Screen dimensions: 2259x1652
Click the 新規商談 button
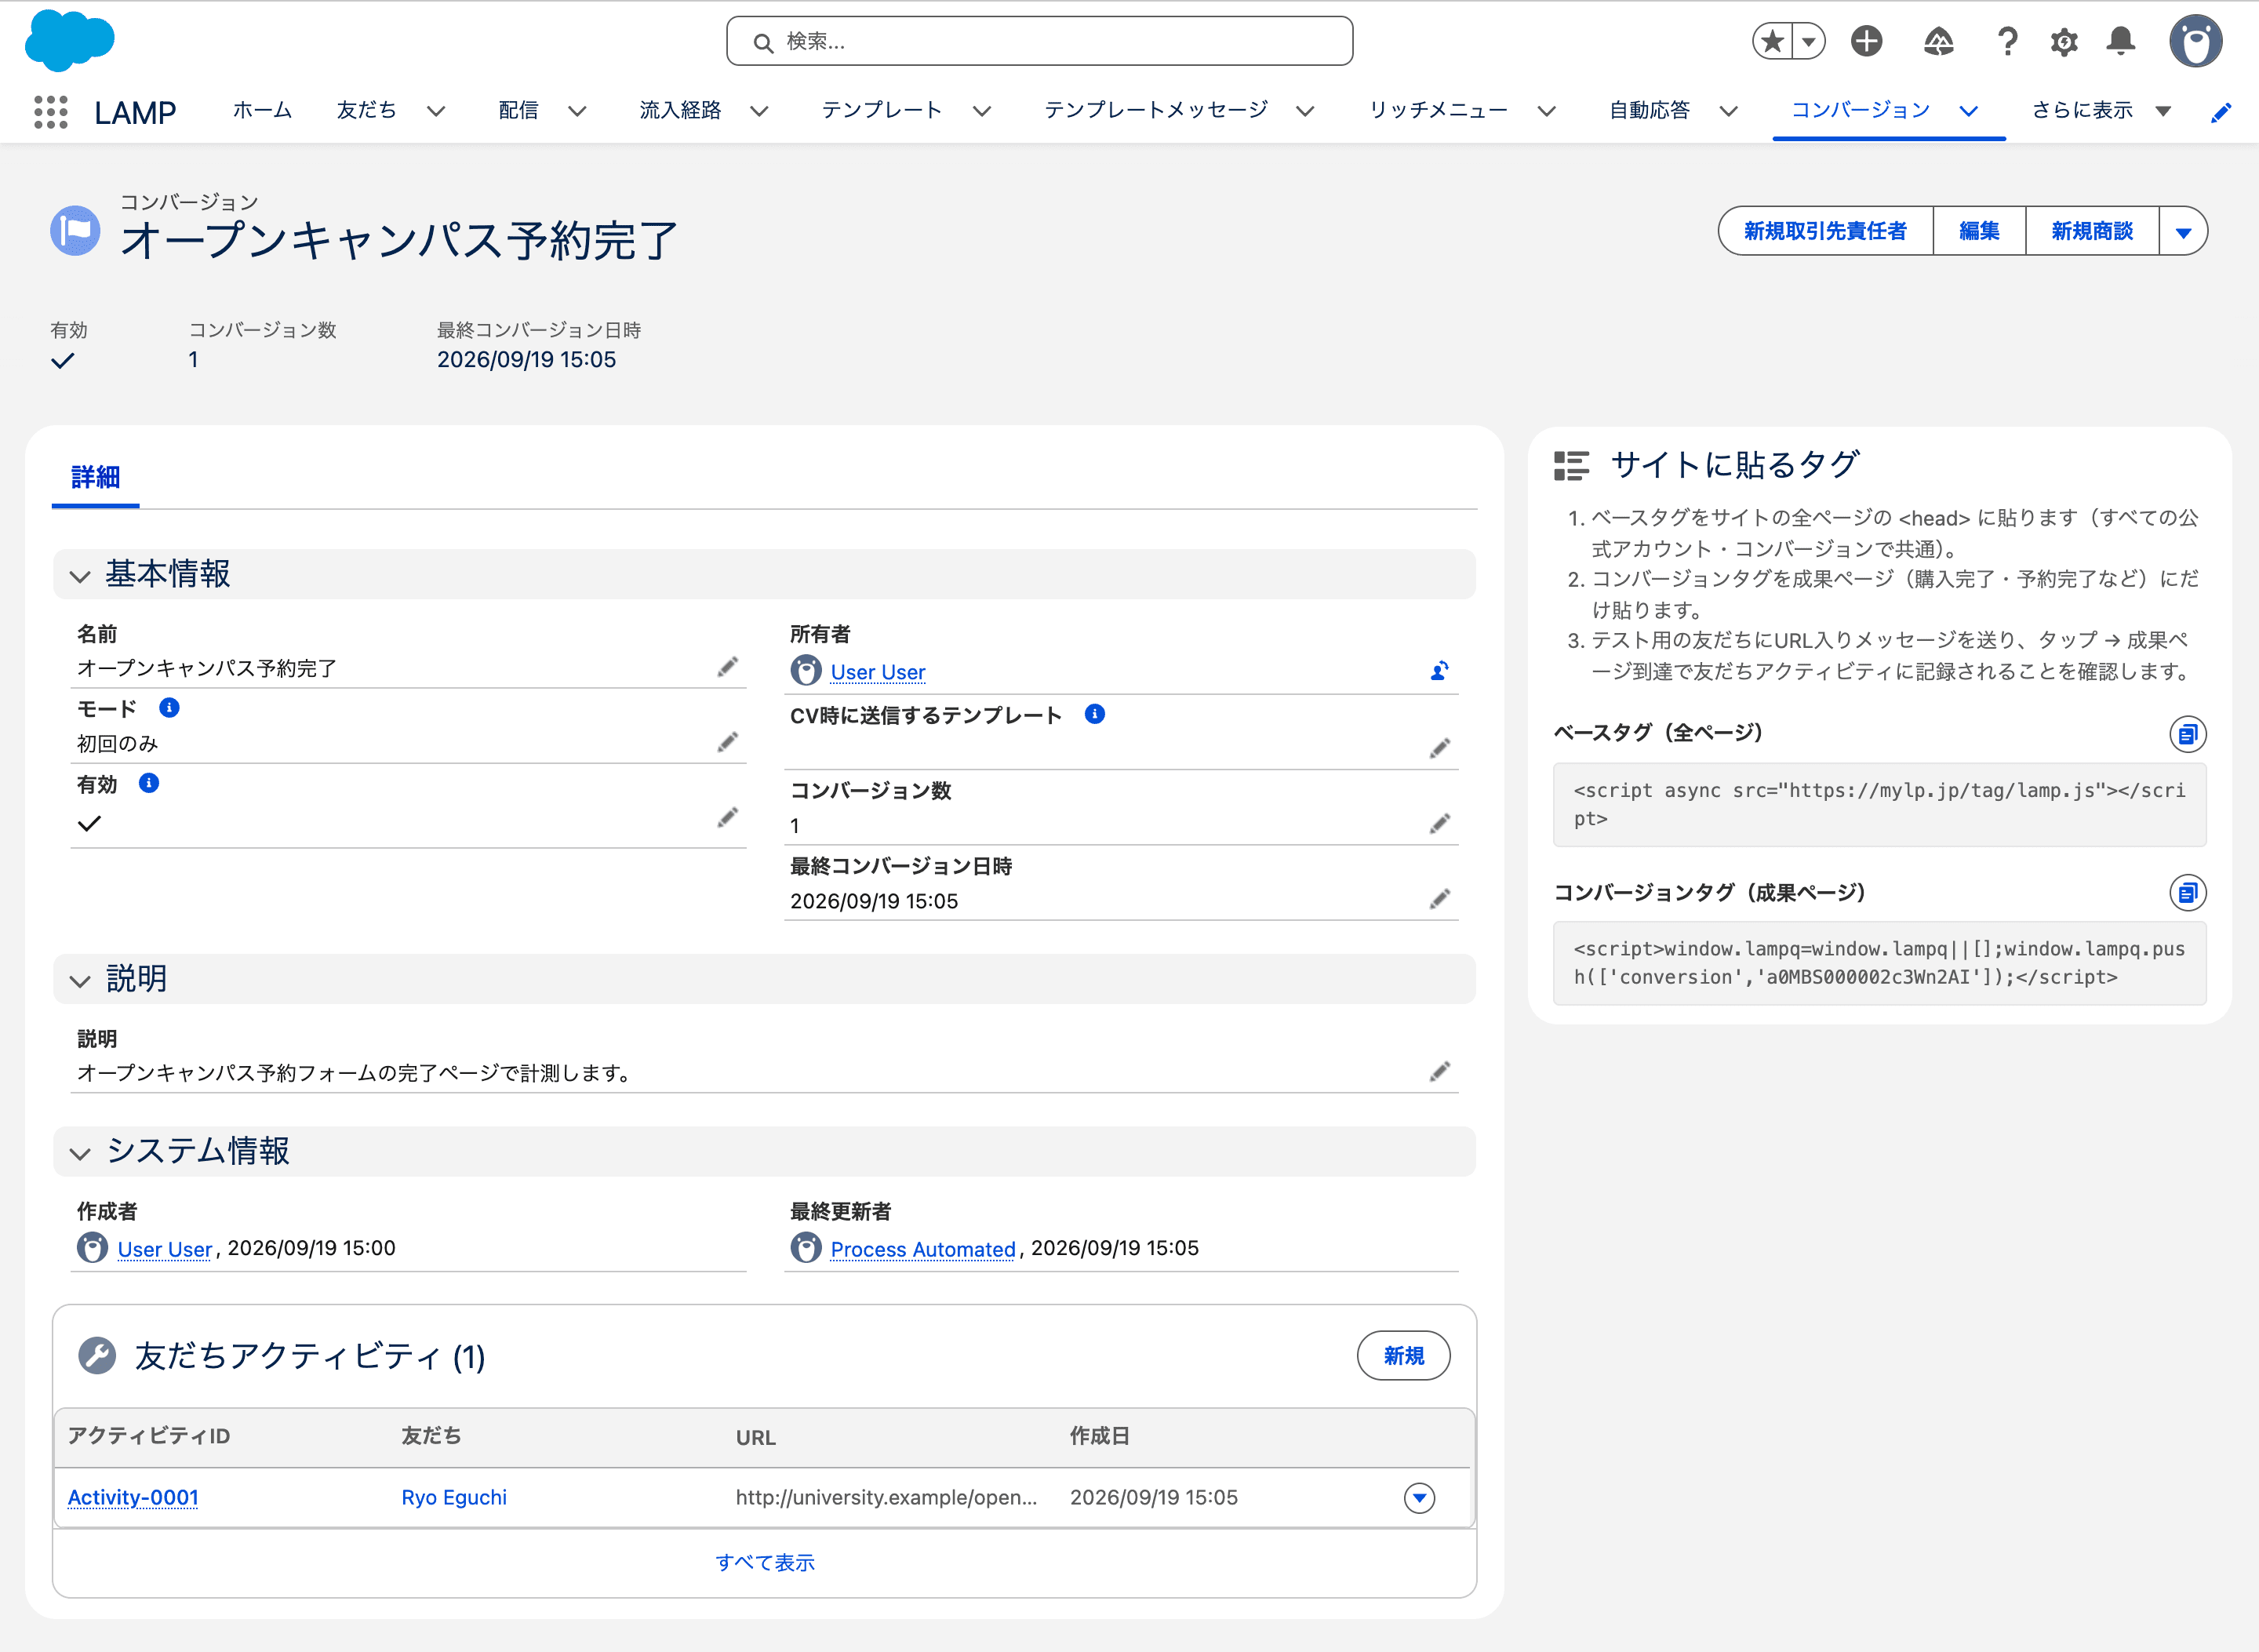2092,231
